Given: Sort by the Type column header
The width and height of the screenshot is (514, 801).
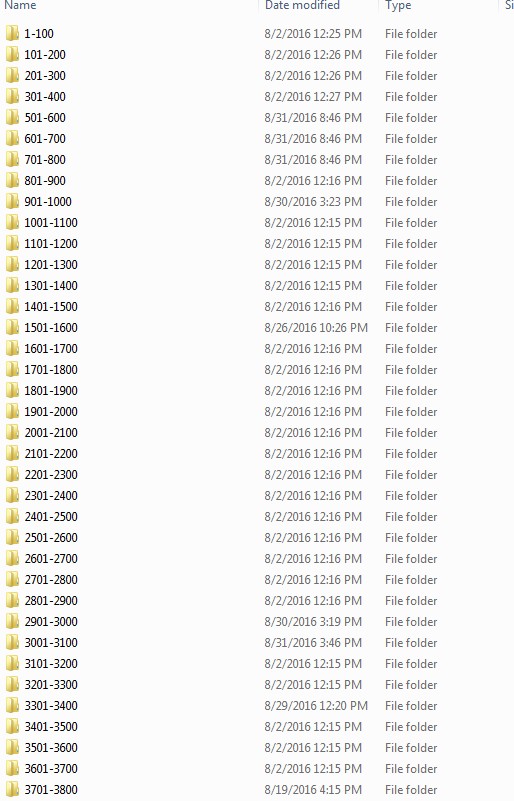Looking at the screenshot, I should 398,5.
